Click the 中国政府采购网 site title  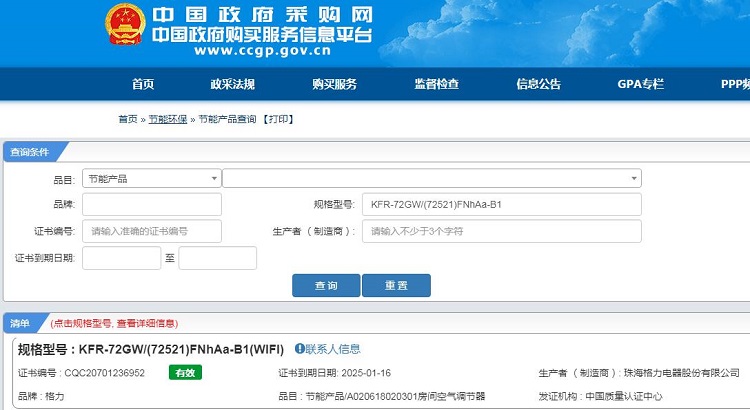tap(262, 15)
